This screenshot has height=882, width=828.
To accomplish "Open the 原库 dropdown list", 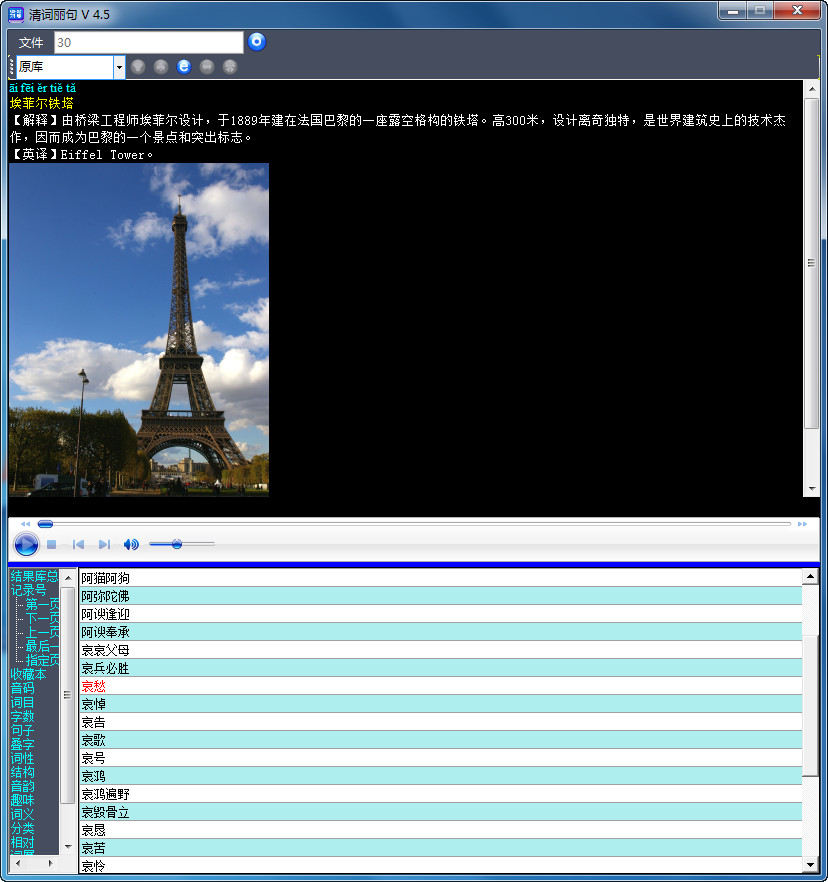I will click(x=120, y=68).
